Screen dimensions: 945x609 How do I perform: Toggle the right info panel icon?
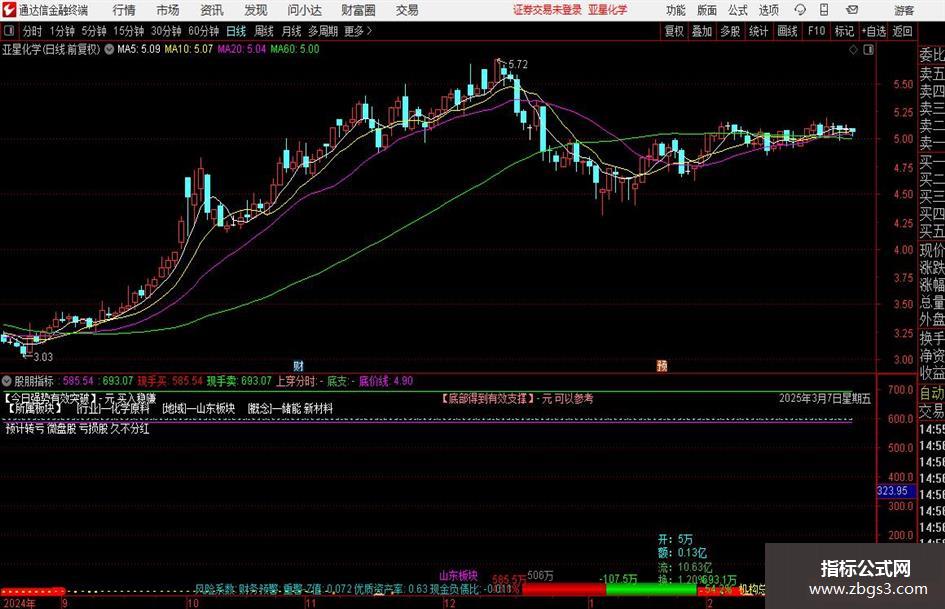pyautogui.click(x=868, y=50)
